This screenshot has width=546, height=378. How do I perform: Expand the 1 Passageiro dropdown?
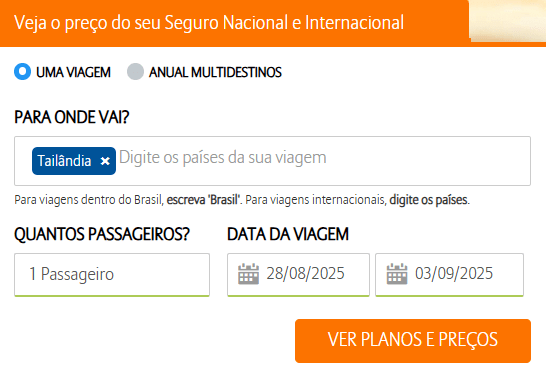click(112, 275)
